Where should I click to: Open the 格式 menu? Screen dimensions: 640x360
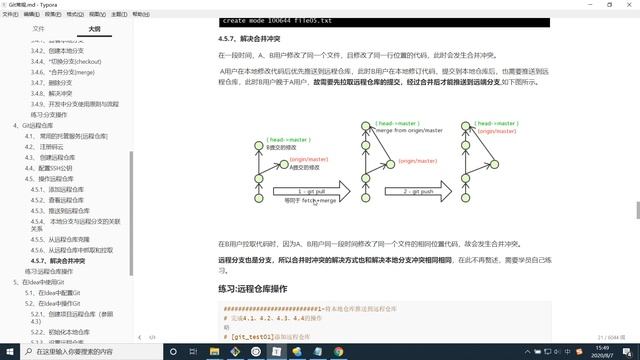tap(75, 14)
